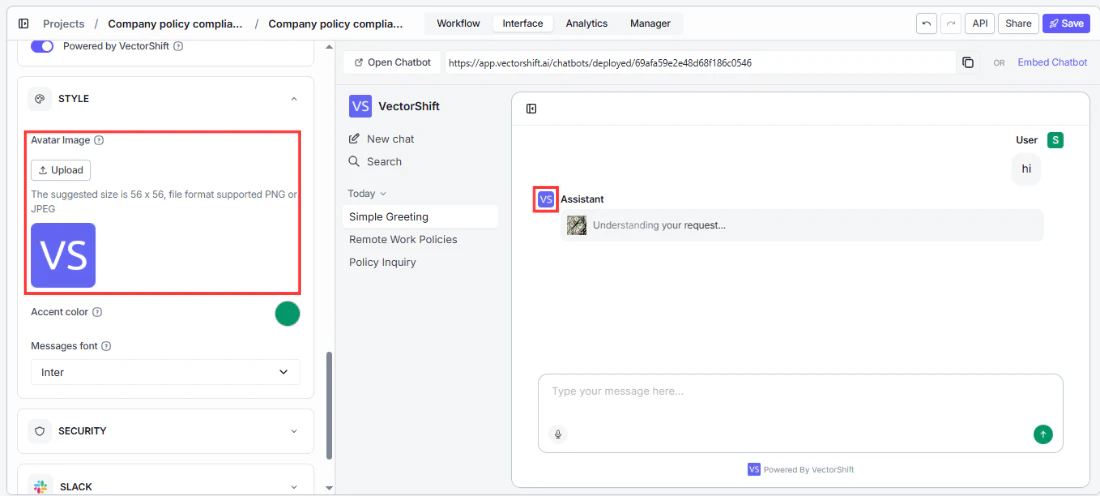This screenshot has width=1100, height=500.
Task: Click the Assistant VS avatar icon
Action: click(x=546, y=199)
